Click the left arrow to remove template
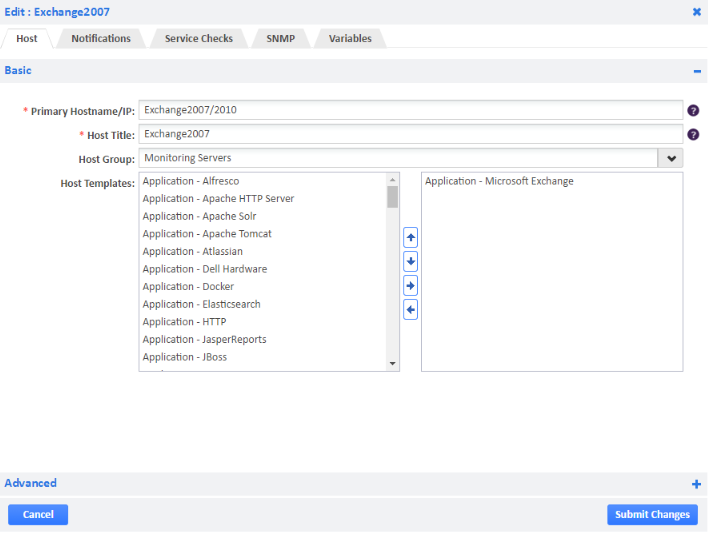Image resolution: width=708 pixels, height=533 pixels. (410, 310)
